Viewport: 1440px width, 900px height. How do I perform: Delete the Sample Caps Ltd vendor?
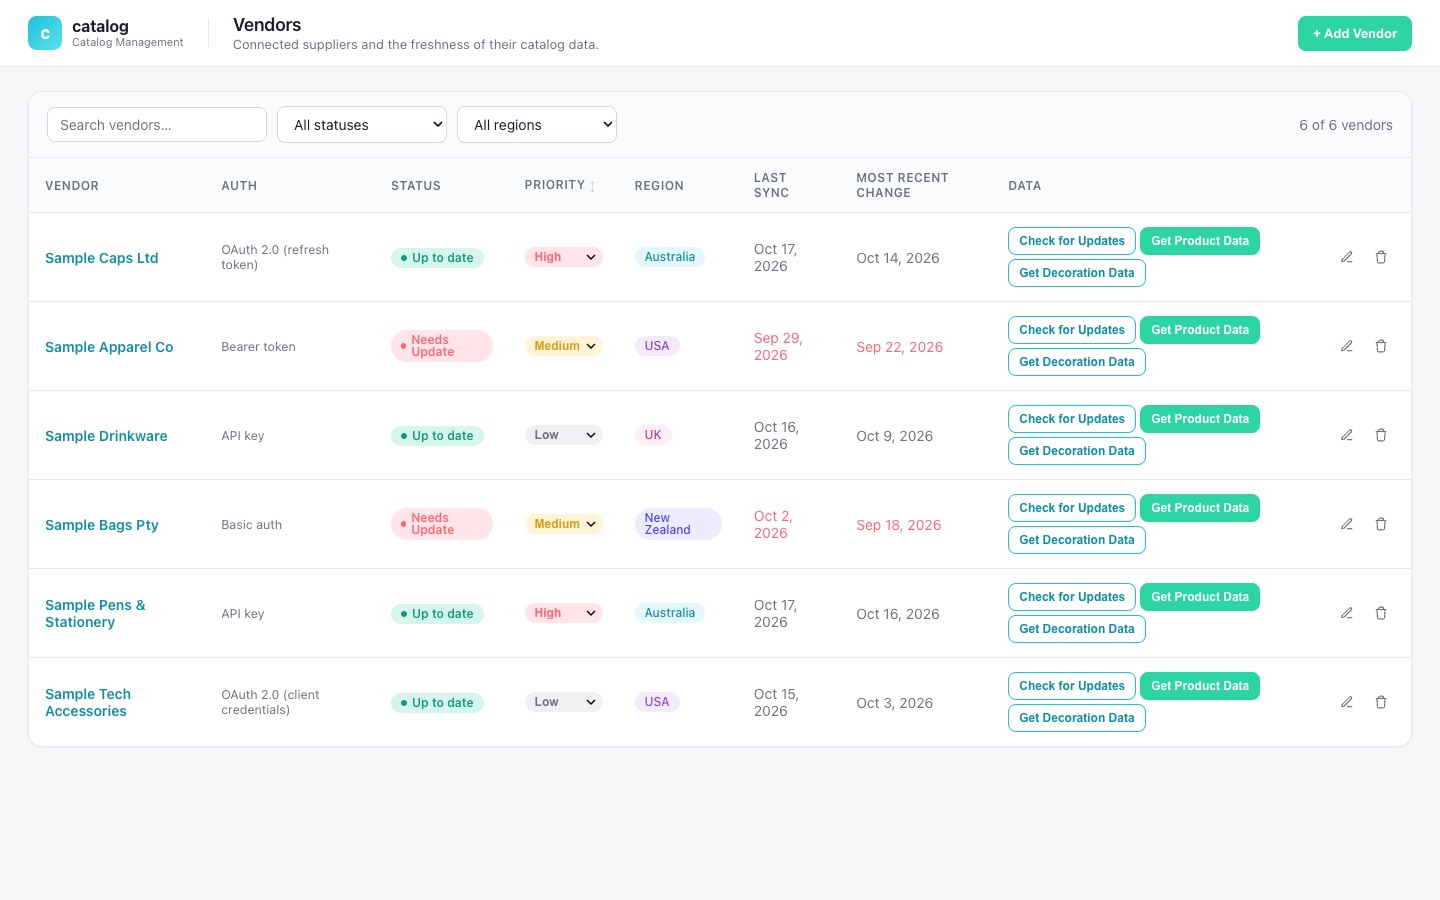click(x=1381, y=257)
